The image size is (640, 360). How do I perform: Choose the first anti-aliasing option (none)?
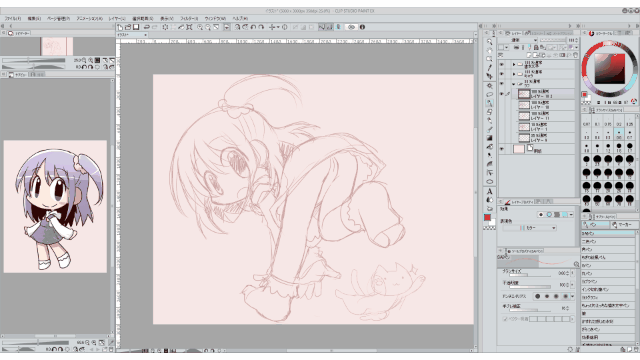pyautogui.click(x=538, y=296)
